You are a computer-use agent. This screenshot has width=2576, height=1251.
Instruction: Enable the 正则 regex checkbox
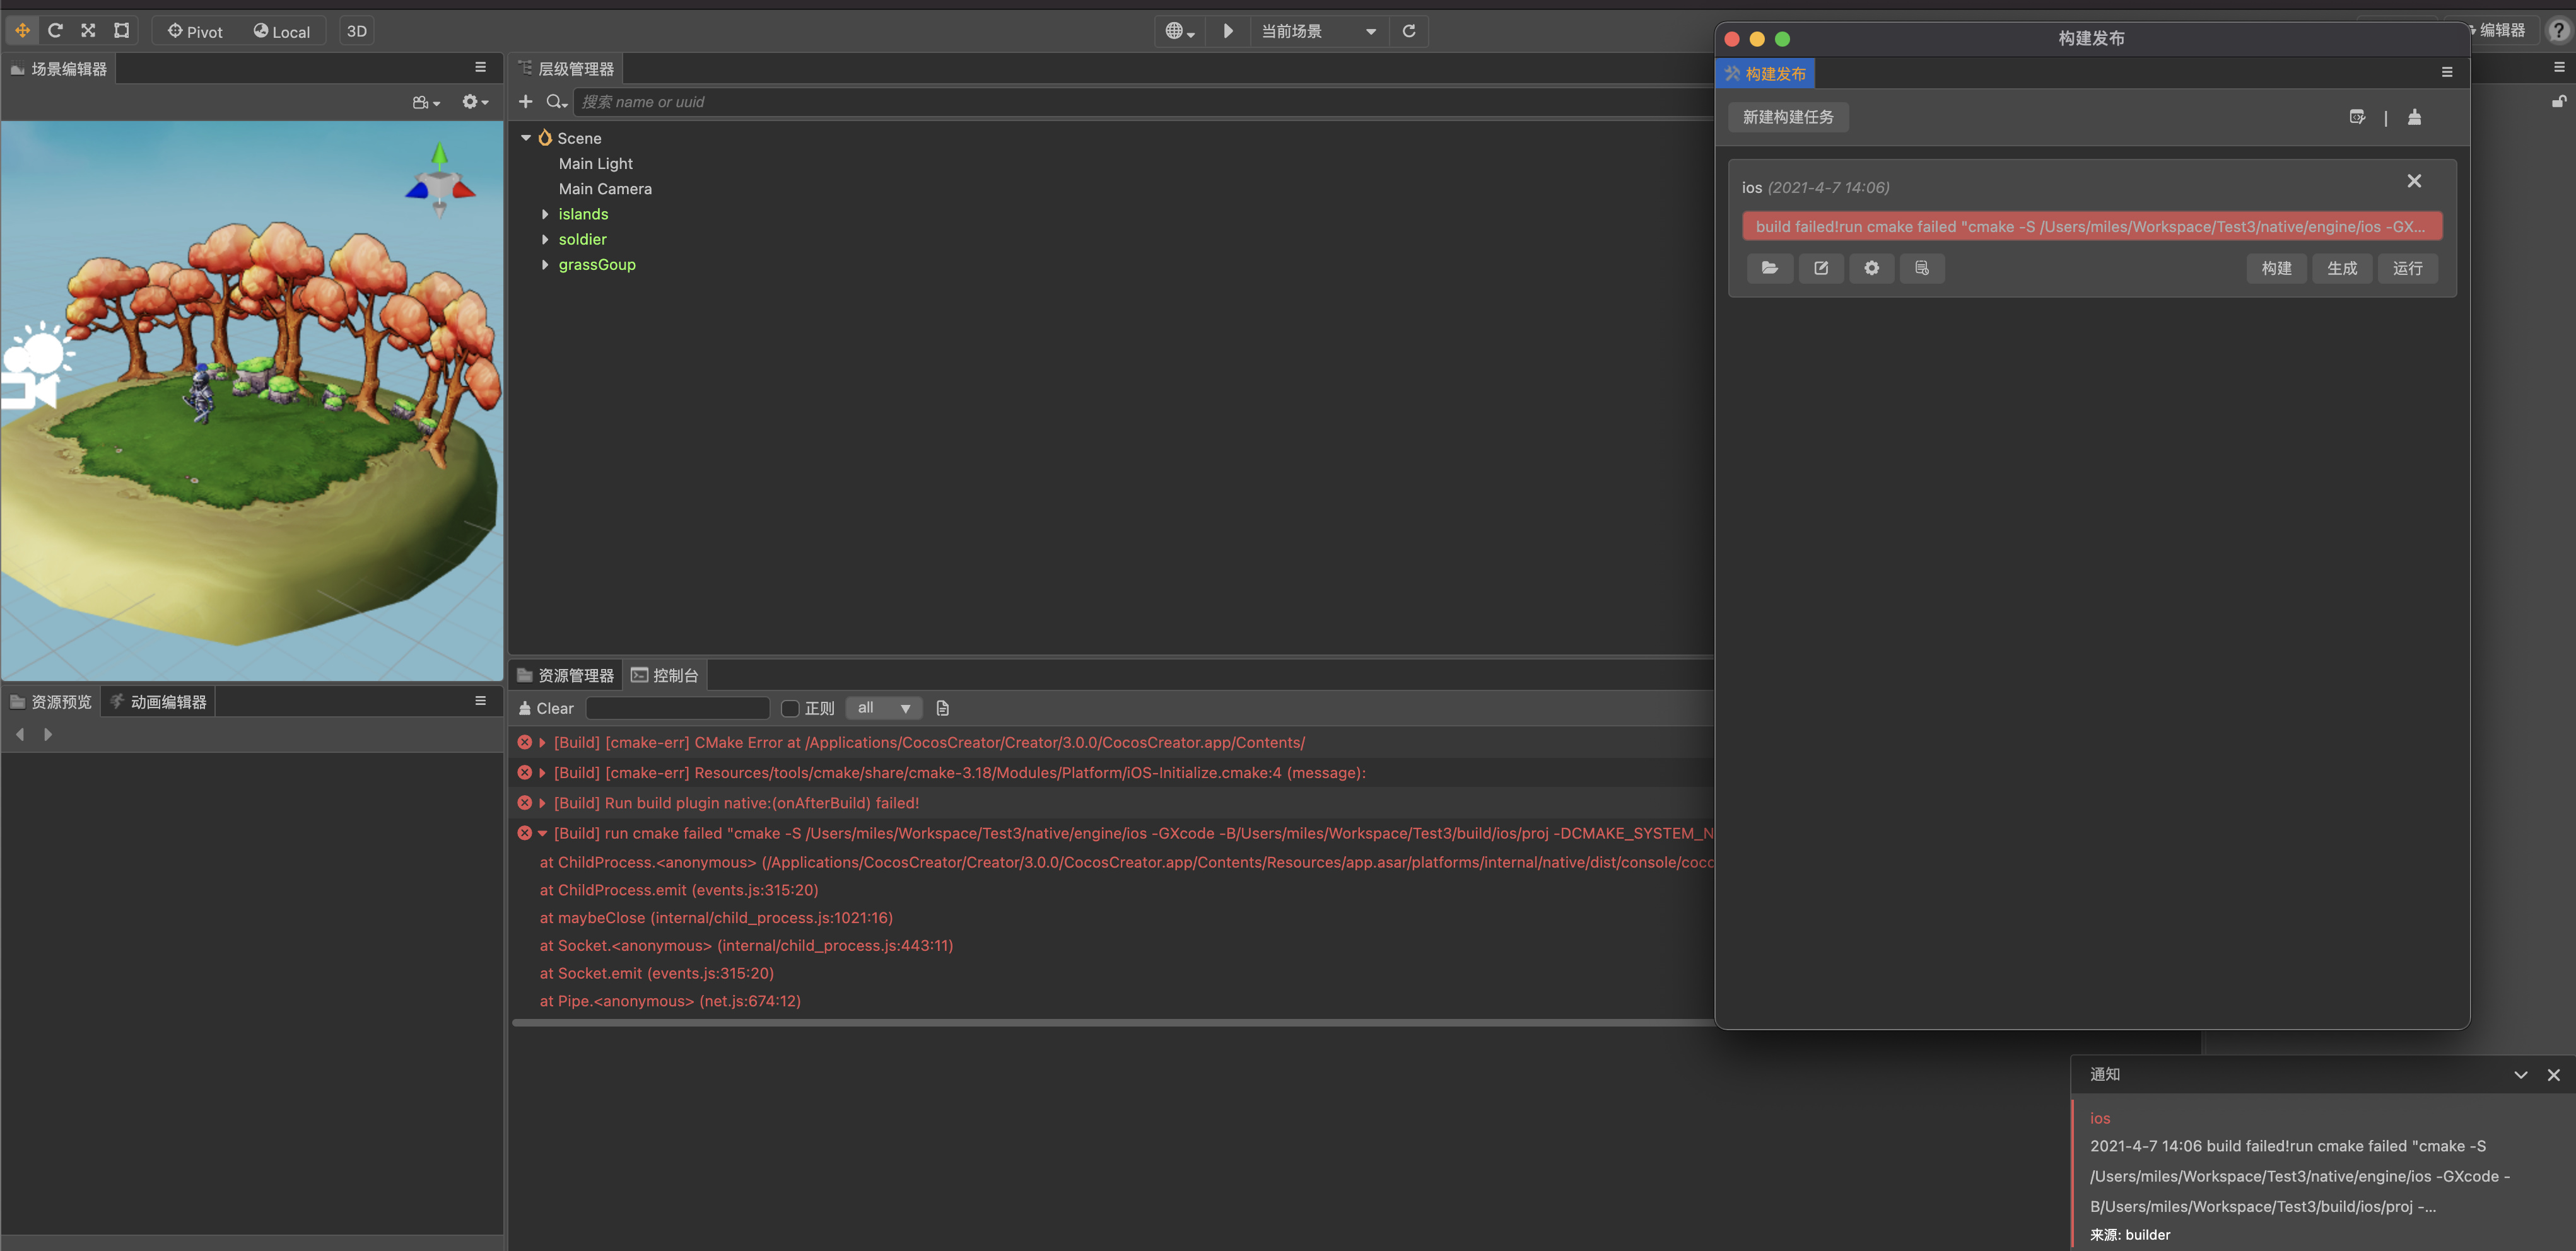790,709
